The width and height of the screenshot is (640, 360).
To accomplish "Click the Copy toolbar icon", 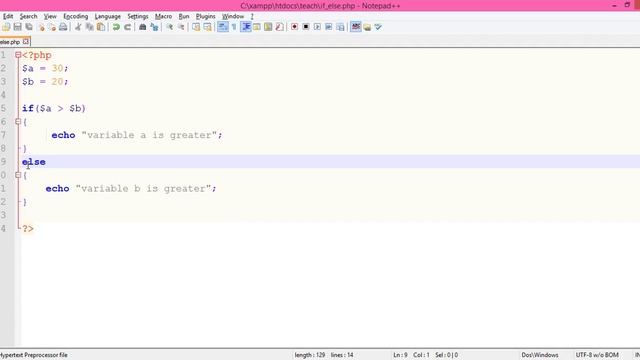I will point(89,27).
